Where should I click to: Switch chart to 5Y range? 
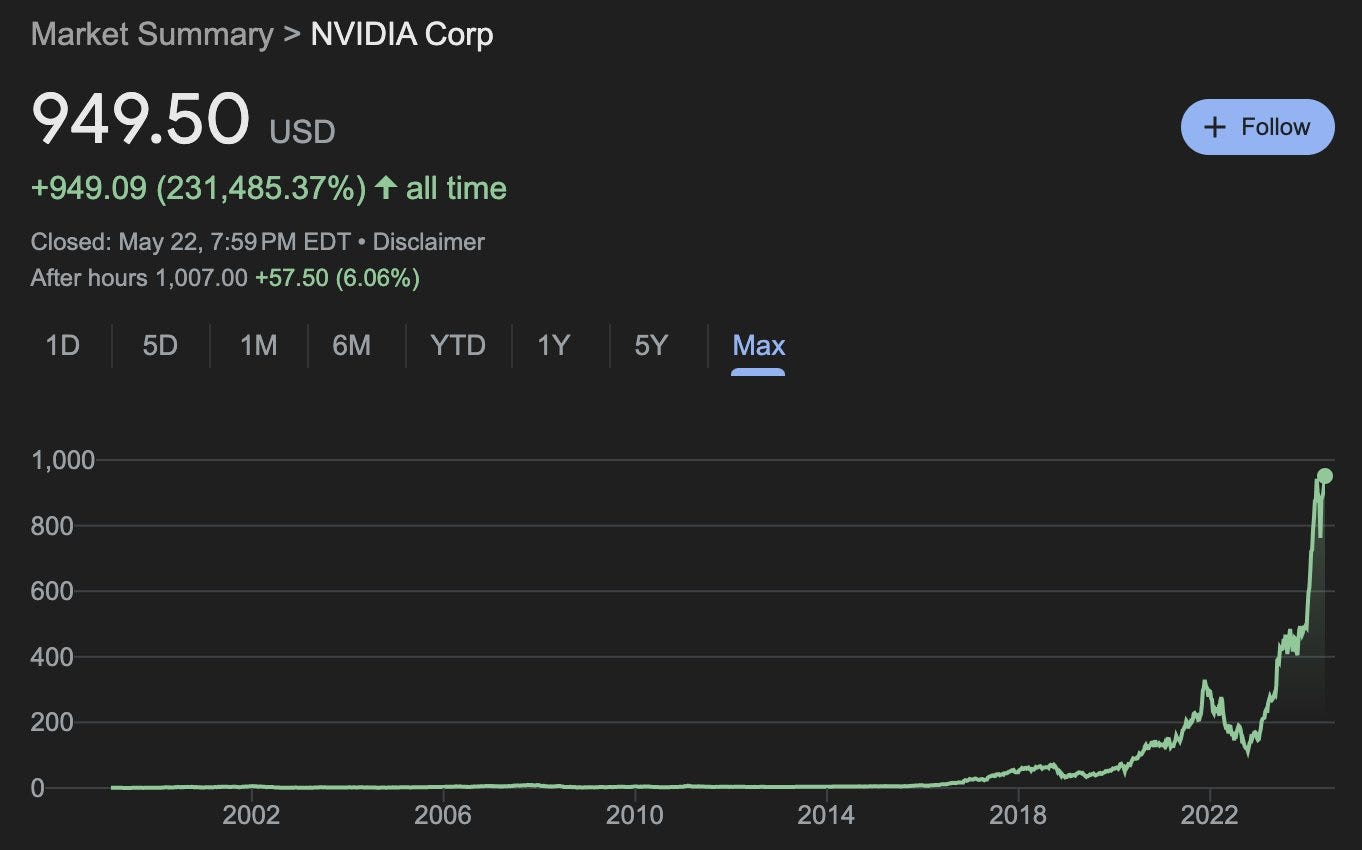click(x=650, y=346)
